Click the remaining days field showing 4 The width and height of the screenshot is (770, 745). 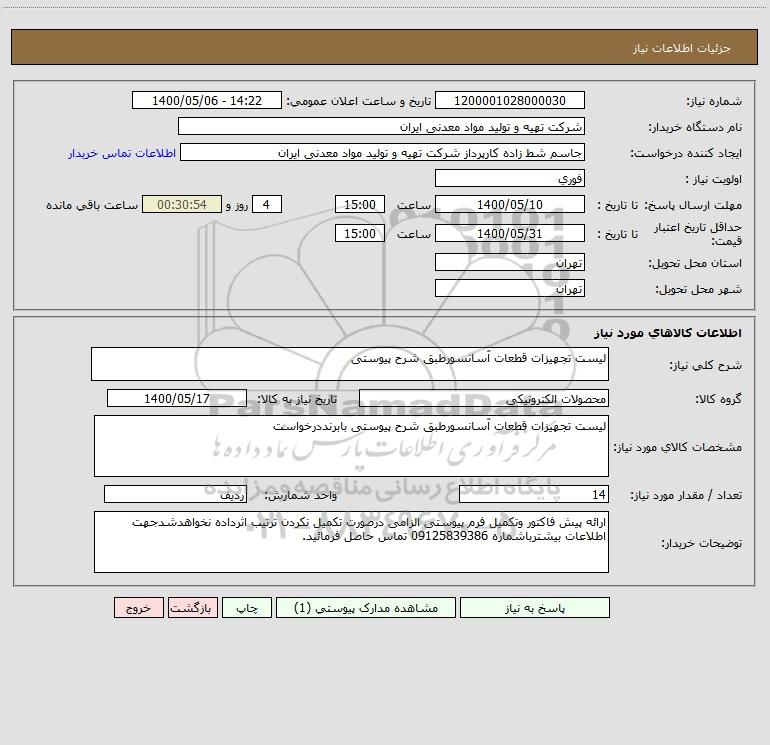[x=267, y=204]
